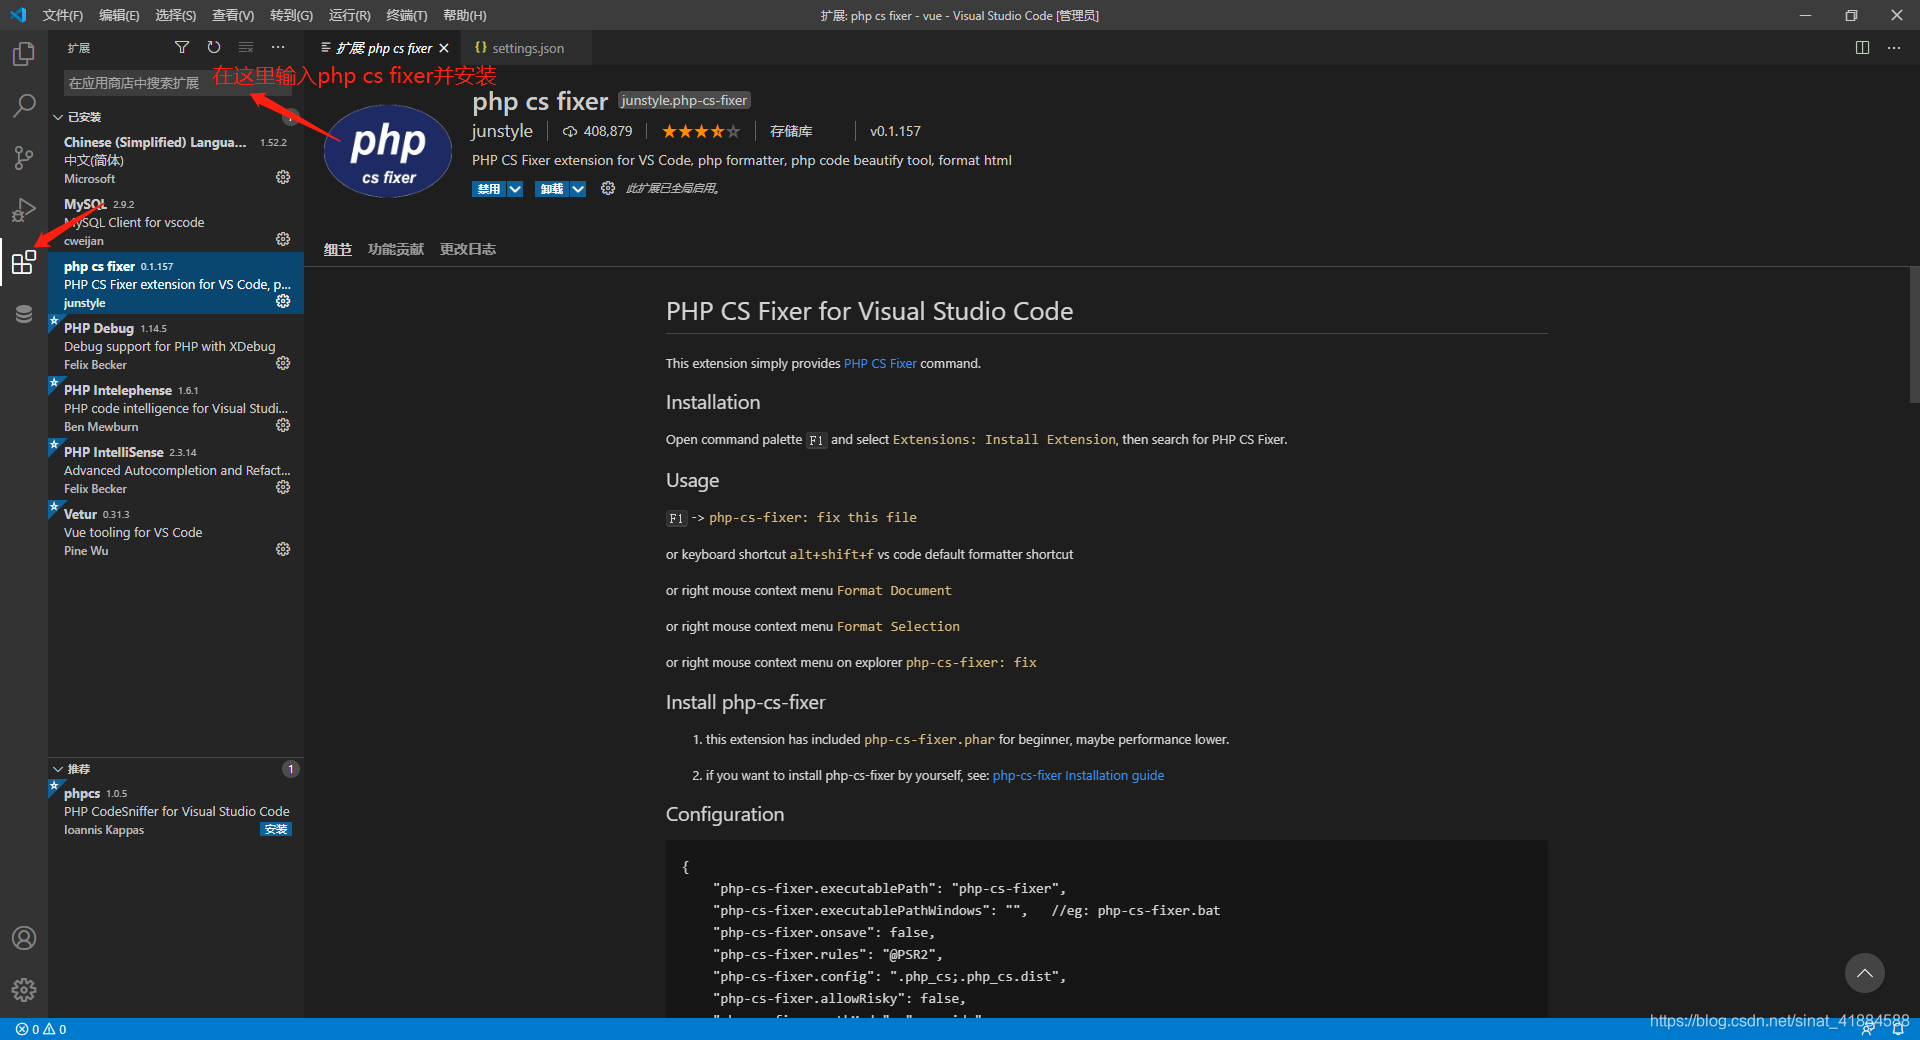Open editor more actions ellipsis

(1894, 47)
